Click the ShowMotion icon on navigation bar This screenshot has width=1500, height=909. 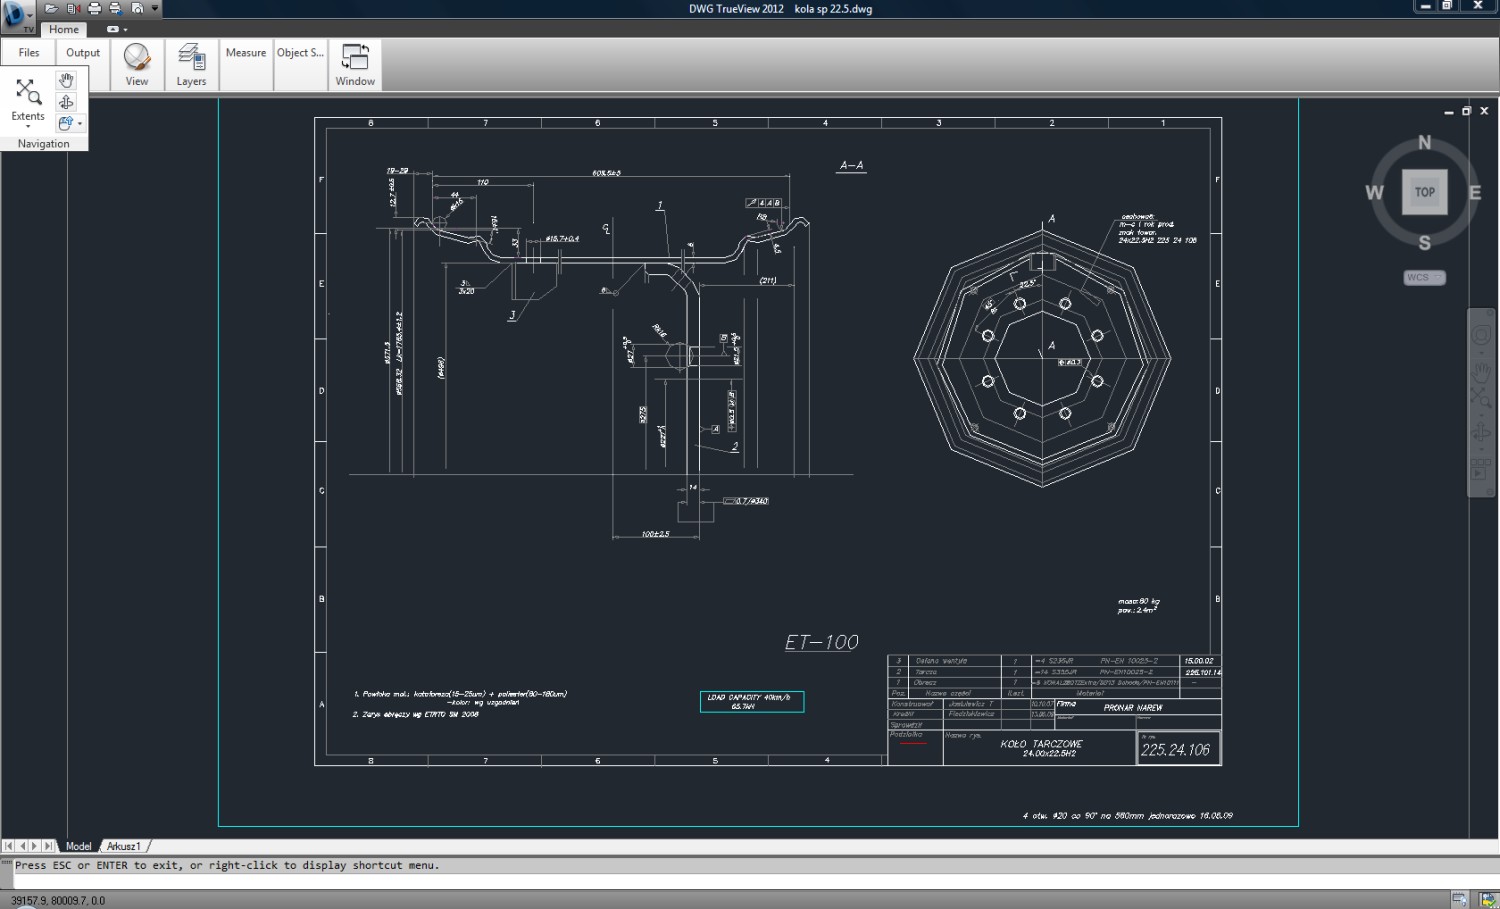(1481, 471)
